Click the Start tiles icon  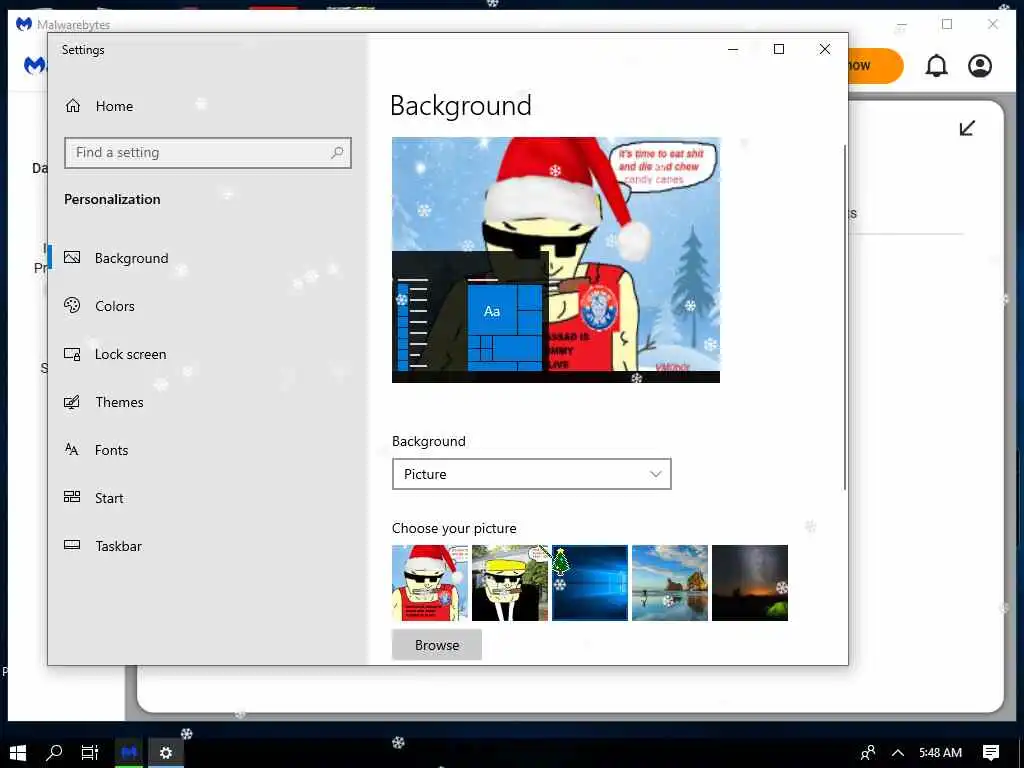(x=72, y=497)
